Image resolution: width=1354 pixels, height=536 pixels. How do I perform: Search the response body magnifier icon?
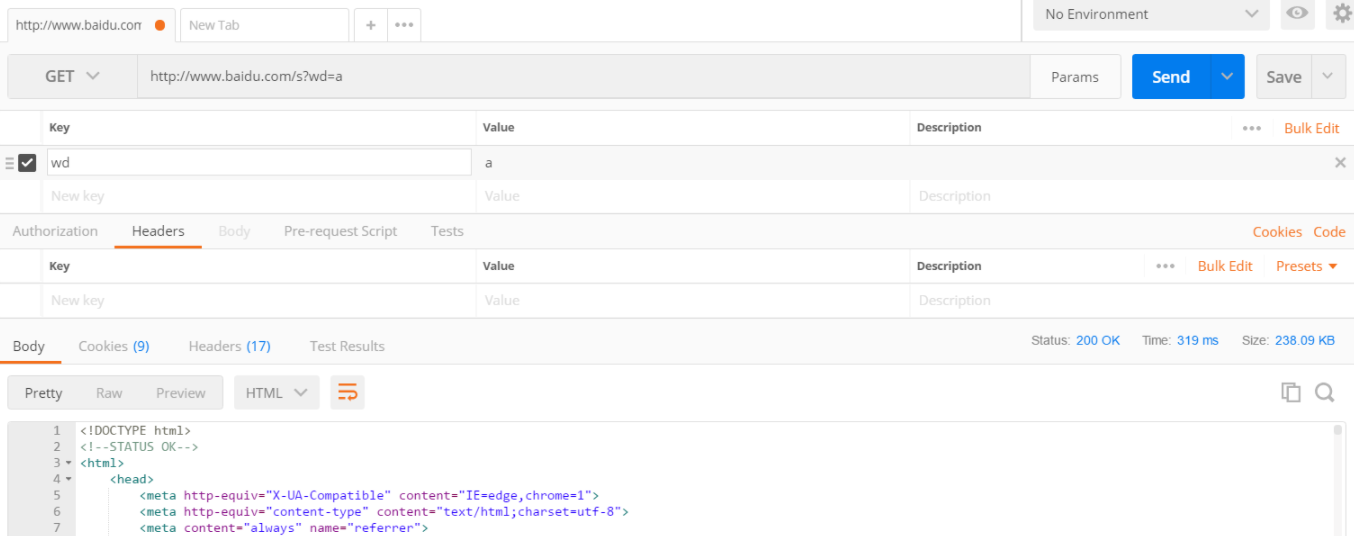(1325, 393)
